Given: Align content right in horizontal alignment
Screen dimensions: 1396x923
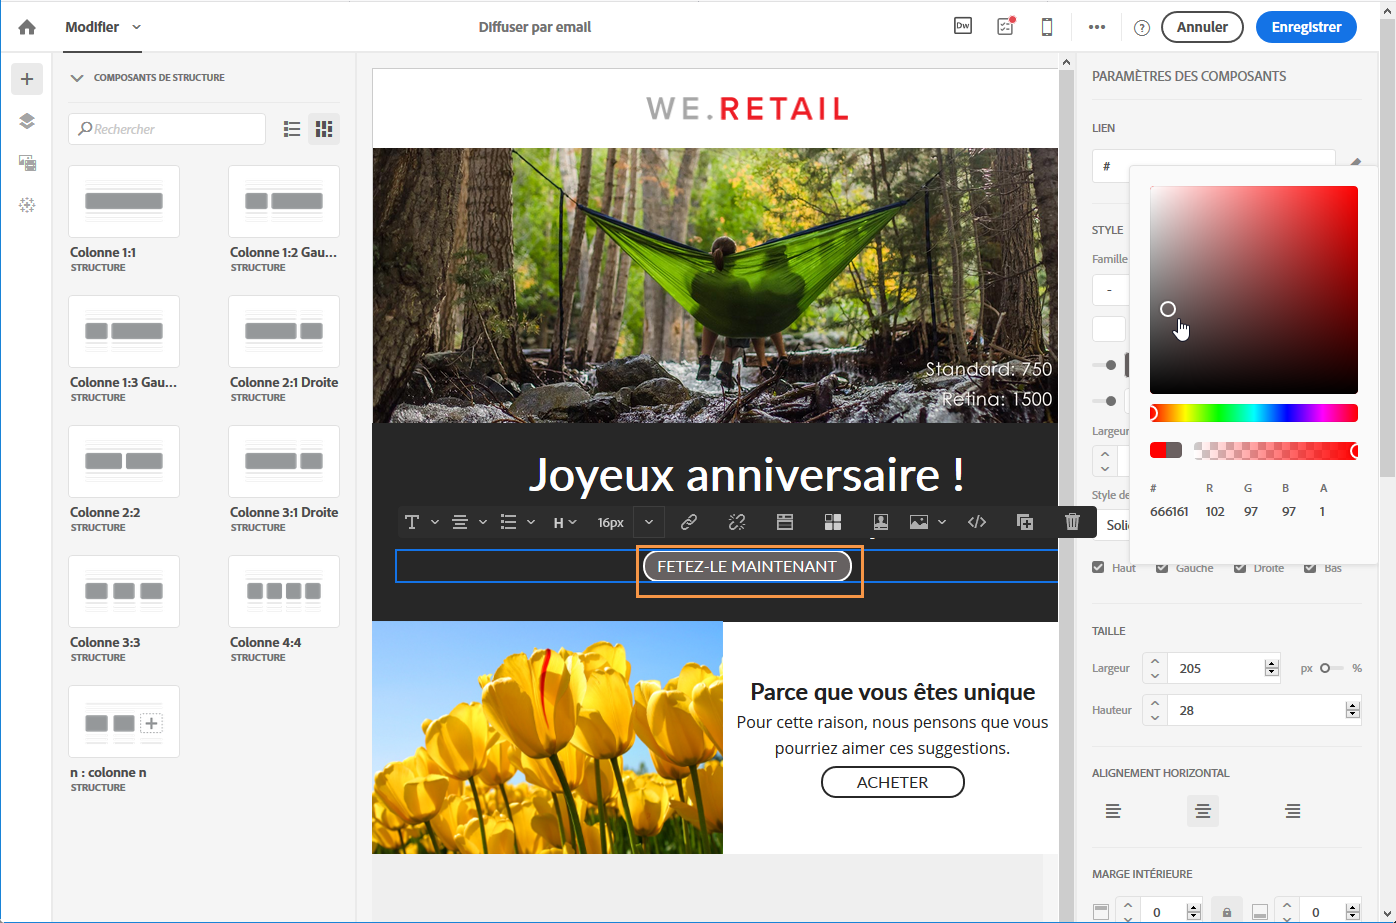Looking at the screenshot, I should coord(1293,811).
